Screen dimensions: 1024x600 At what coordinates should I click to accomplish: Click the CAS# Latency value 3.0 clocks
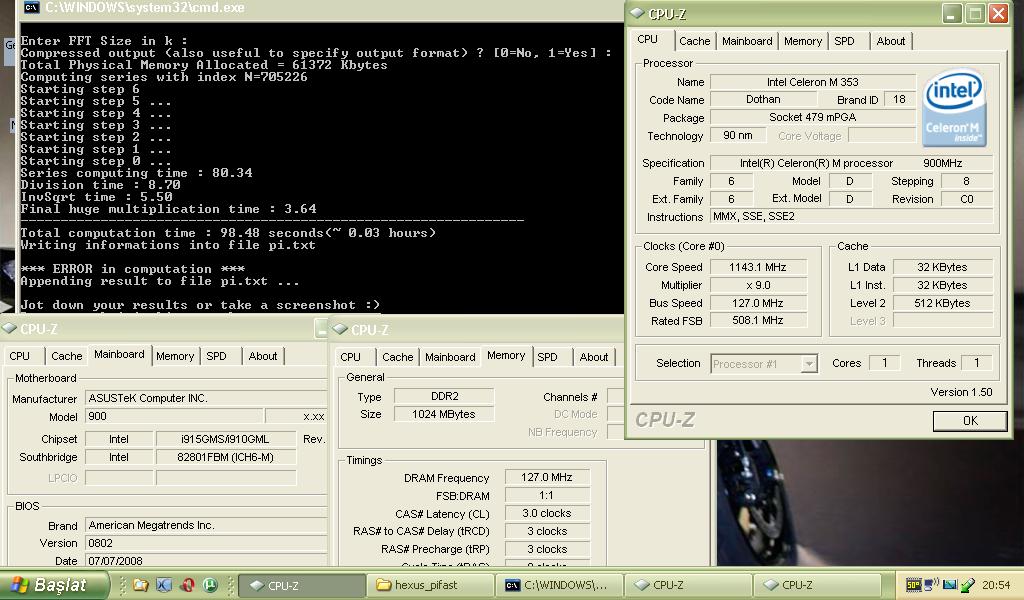click(x=547, y=513)
